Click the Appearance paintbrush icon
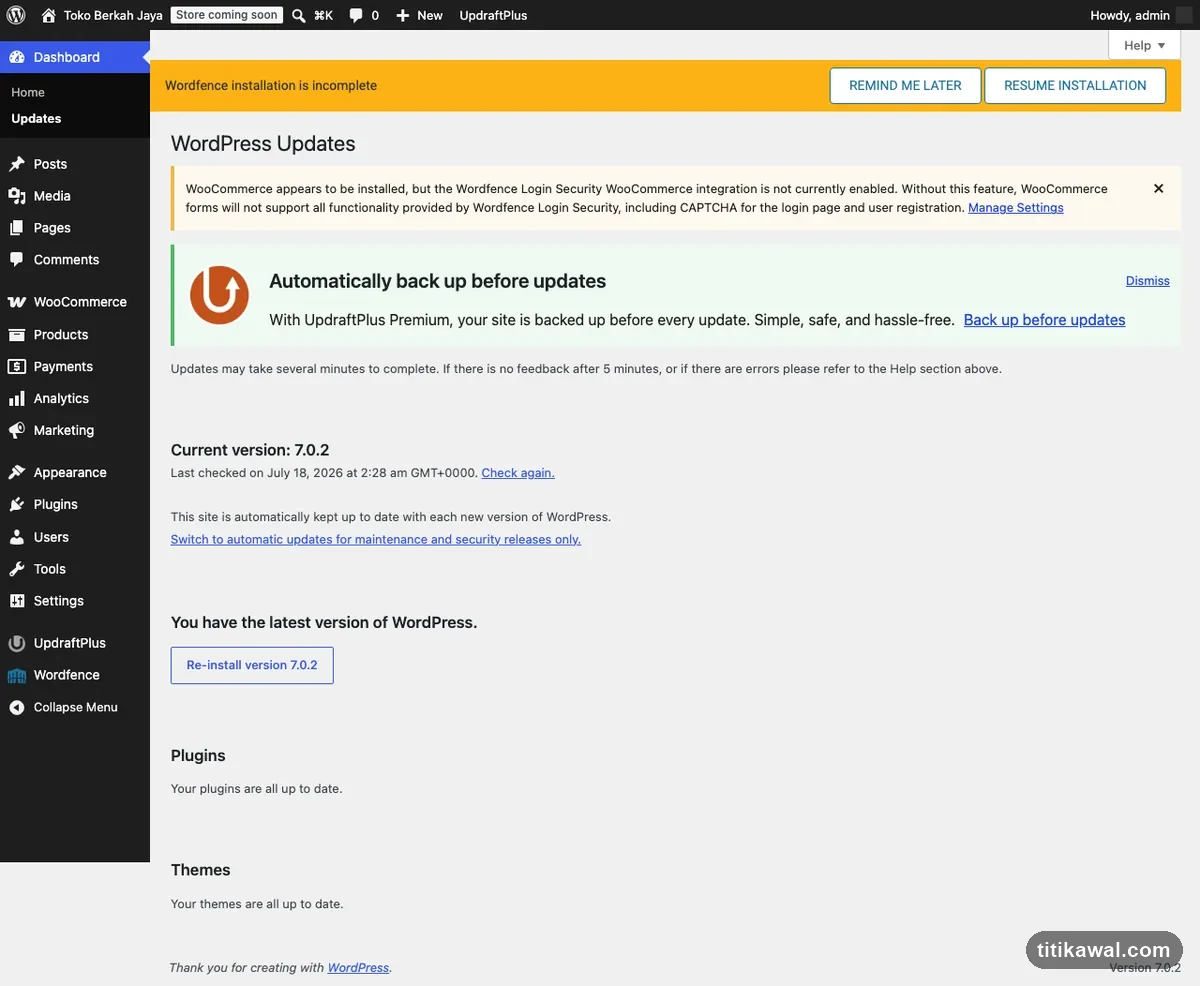The height and width of the screenshot is (986, 1200). [17, 472]
